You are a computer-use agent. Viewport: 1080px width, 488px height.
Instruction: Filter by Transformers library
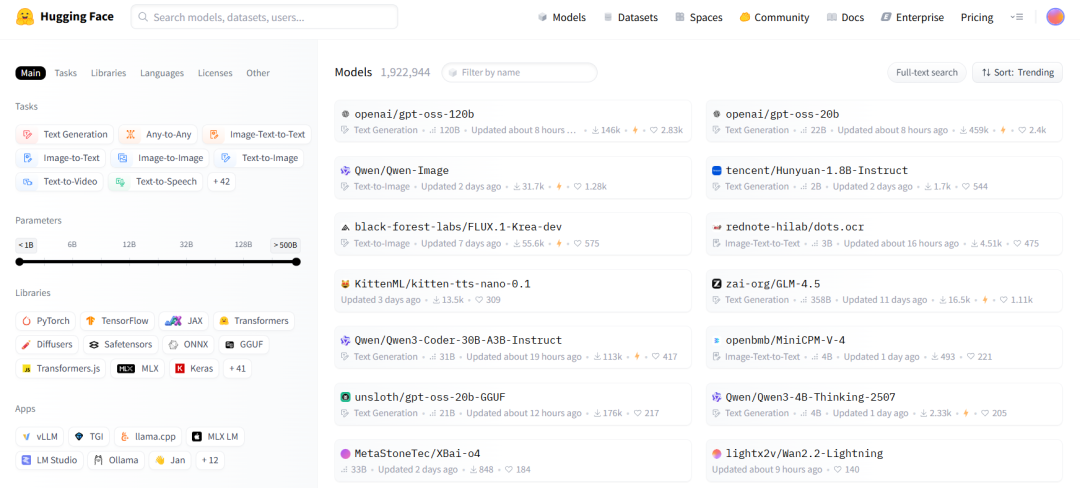pos(253,321)
